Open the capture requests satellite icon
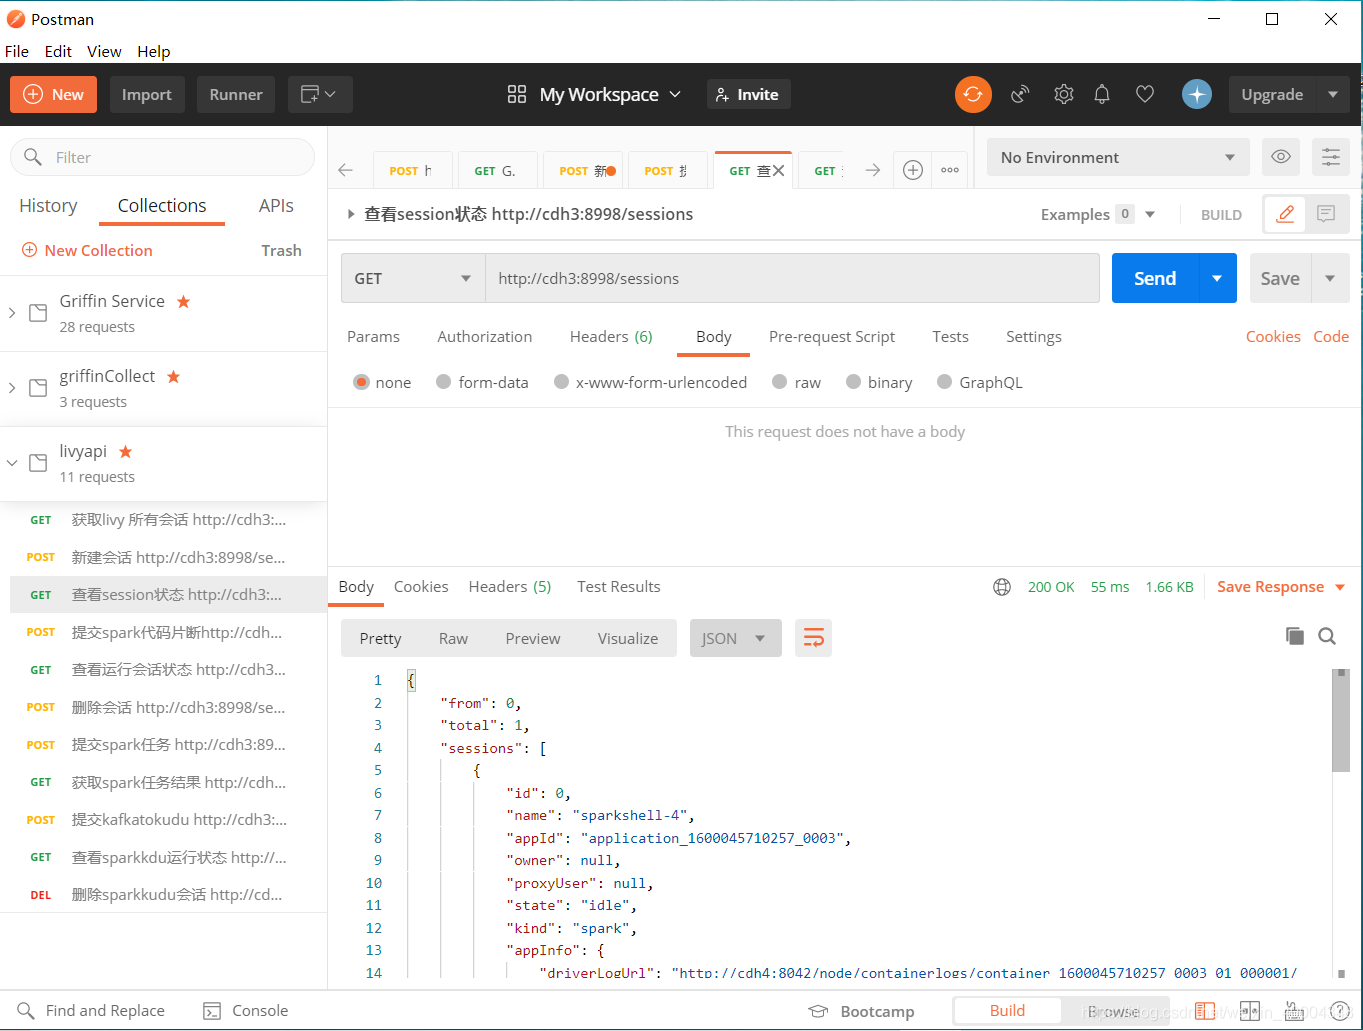Image resolution: width=1363 pixels, height=1031 pixels. coord(1020,94)
